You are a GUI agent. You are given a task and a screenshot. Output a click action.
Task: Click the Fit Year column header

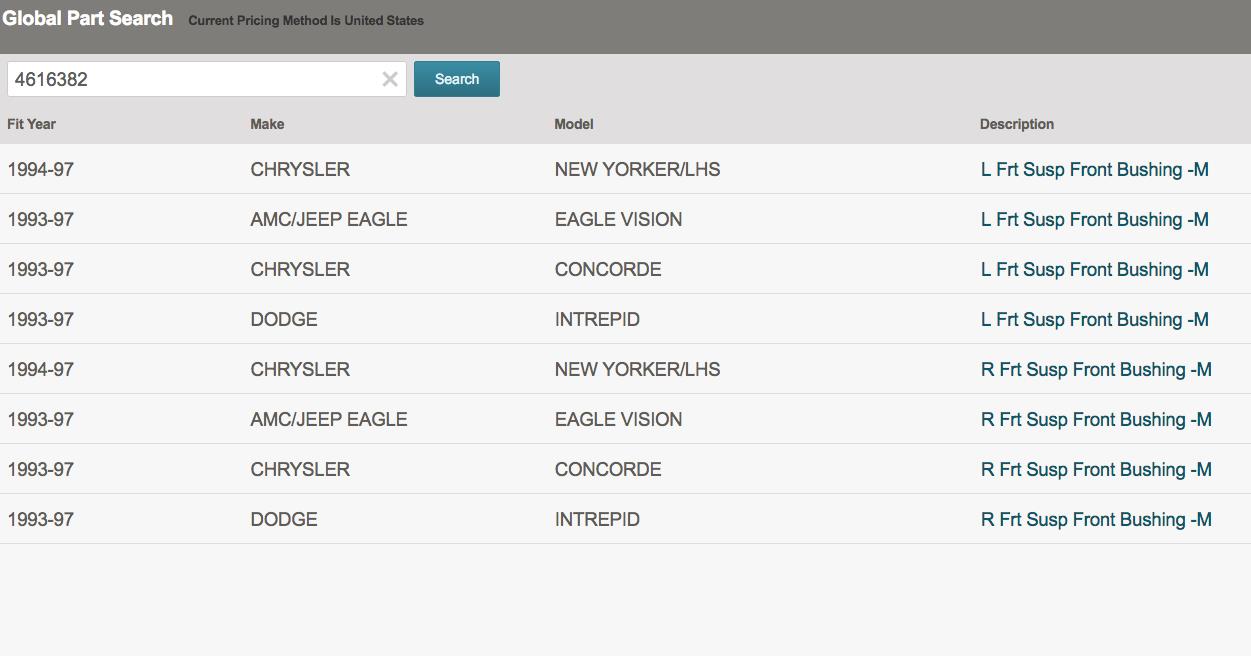(x=31, y=124)
